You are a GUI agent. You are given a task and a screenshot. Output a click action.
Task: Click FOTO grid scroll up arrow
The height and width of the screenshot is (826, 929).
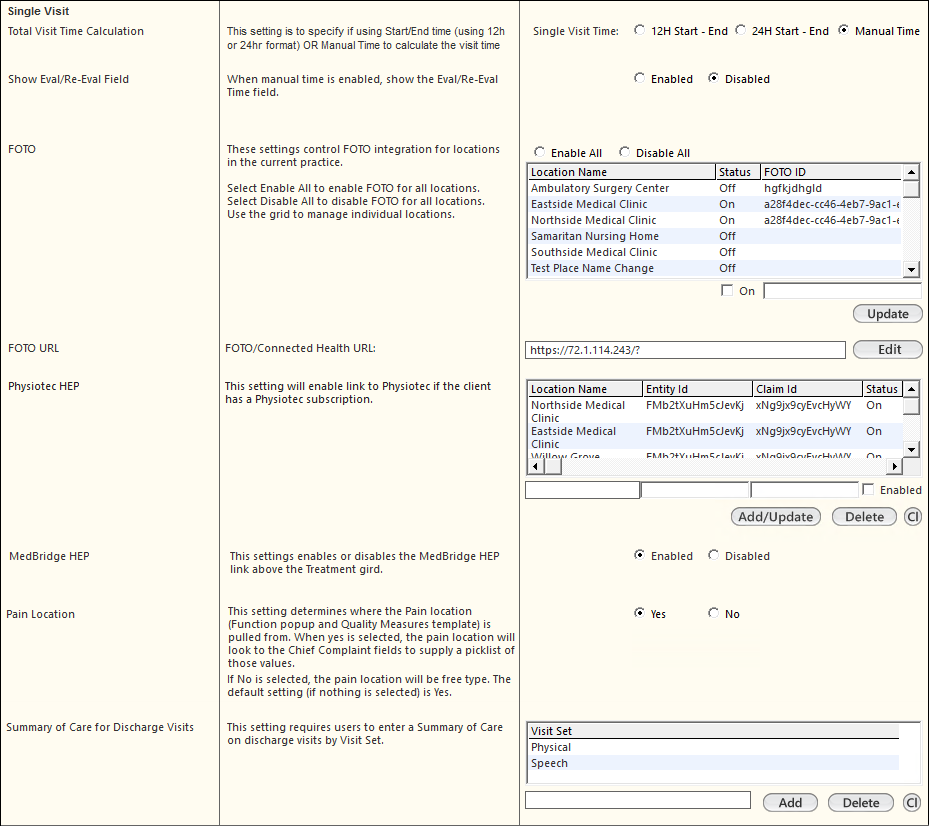tap(911, 172)
